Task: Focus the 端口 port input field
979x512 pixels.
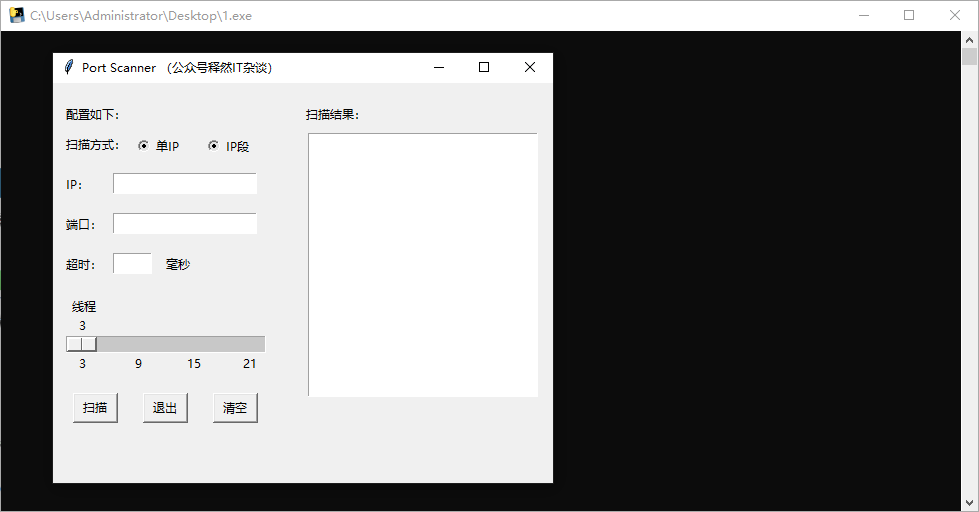Action: click(x=185, y=224)
